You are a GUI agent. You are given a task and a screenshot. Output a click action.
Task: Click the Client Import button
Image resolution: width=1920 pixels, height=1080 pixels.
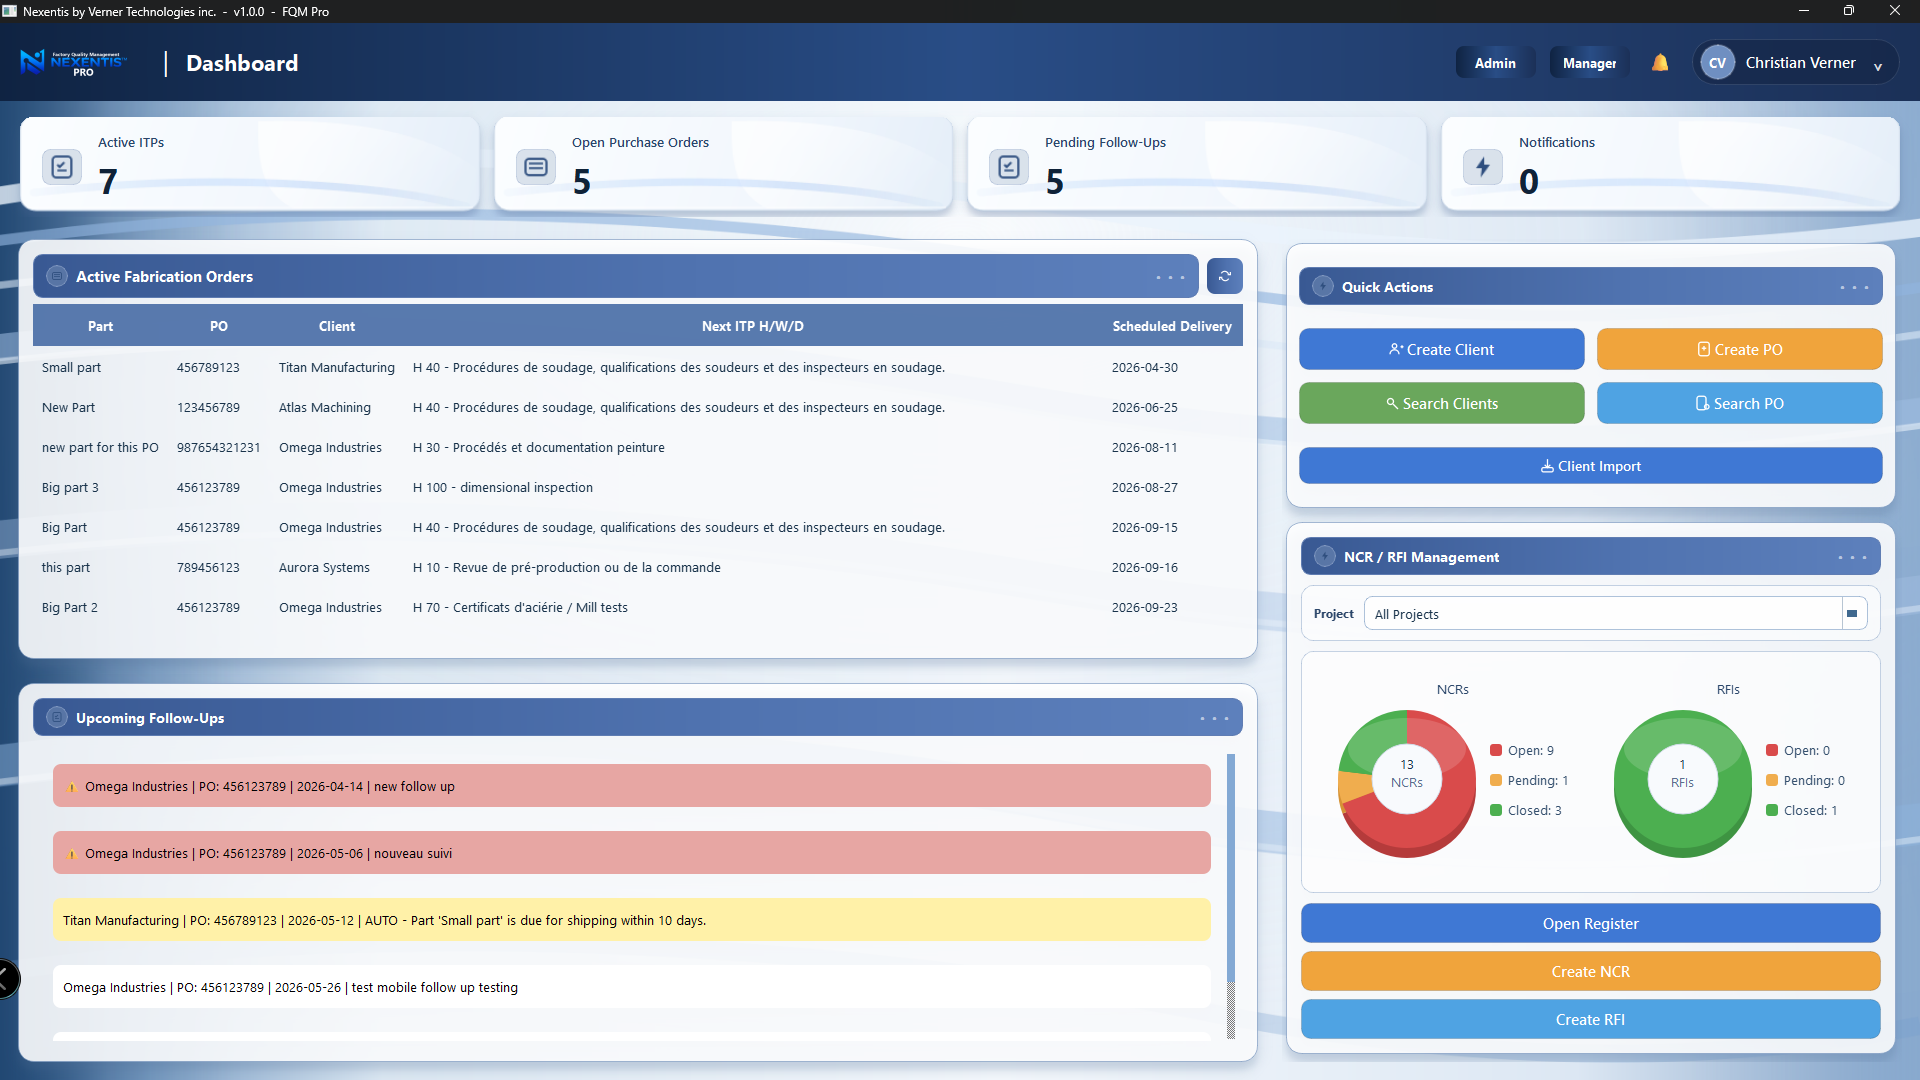(x=1590, y=465)
